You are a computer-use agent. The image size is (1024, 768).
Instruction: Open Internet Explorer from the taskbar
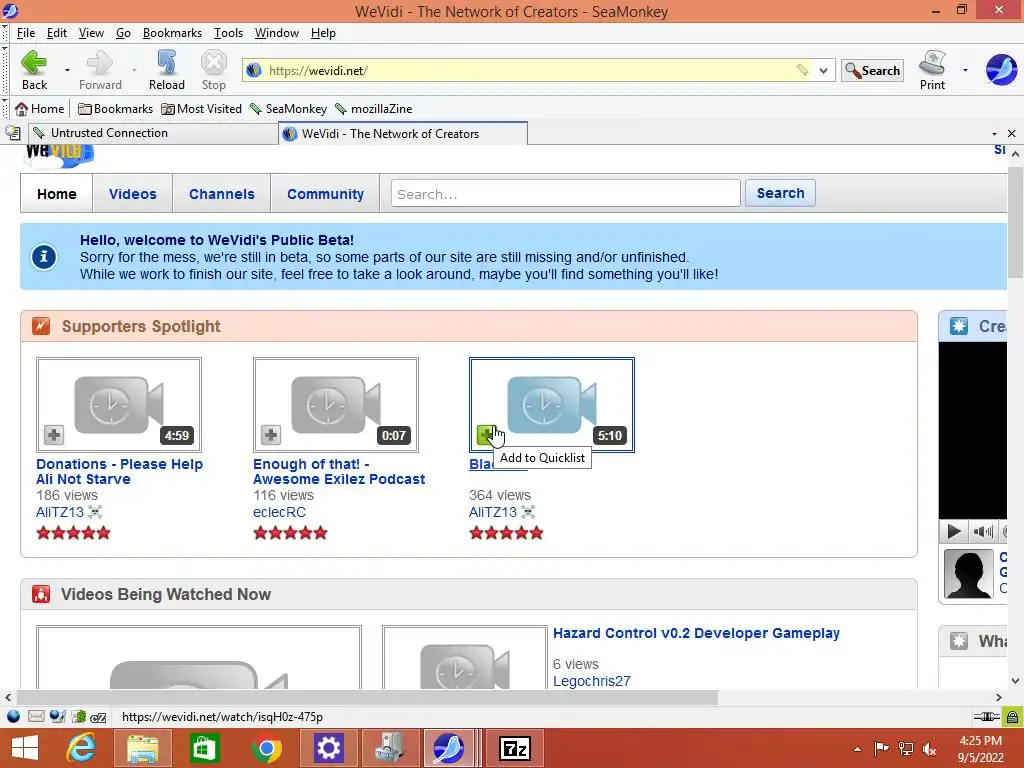81,748
